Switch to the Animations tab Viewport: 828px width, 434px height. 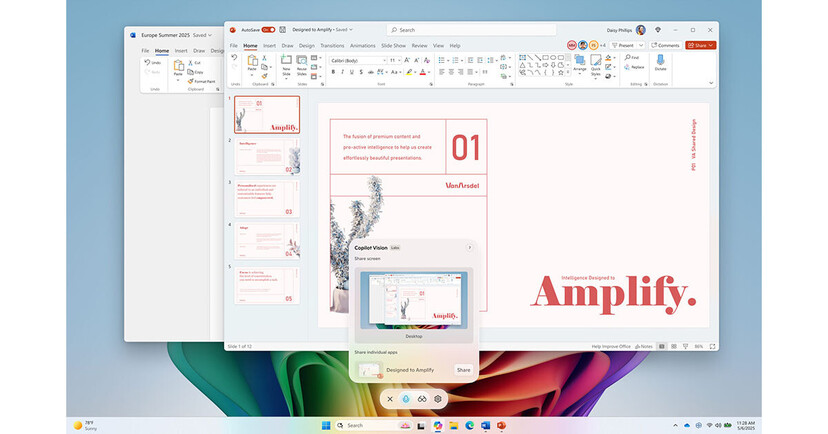[363, 46]
